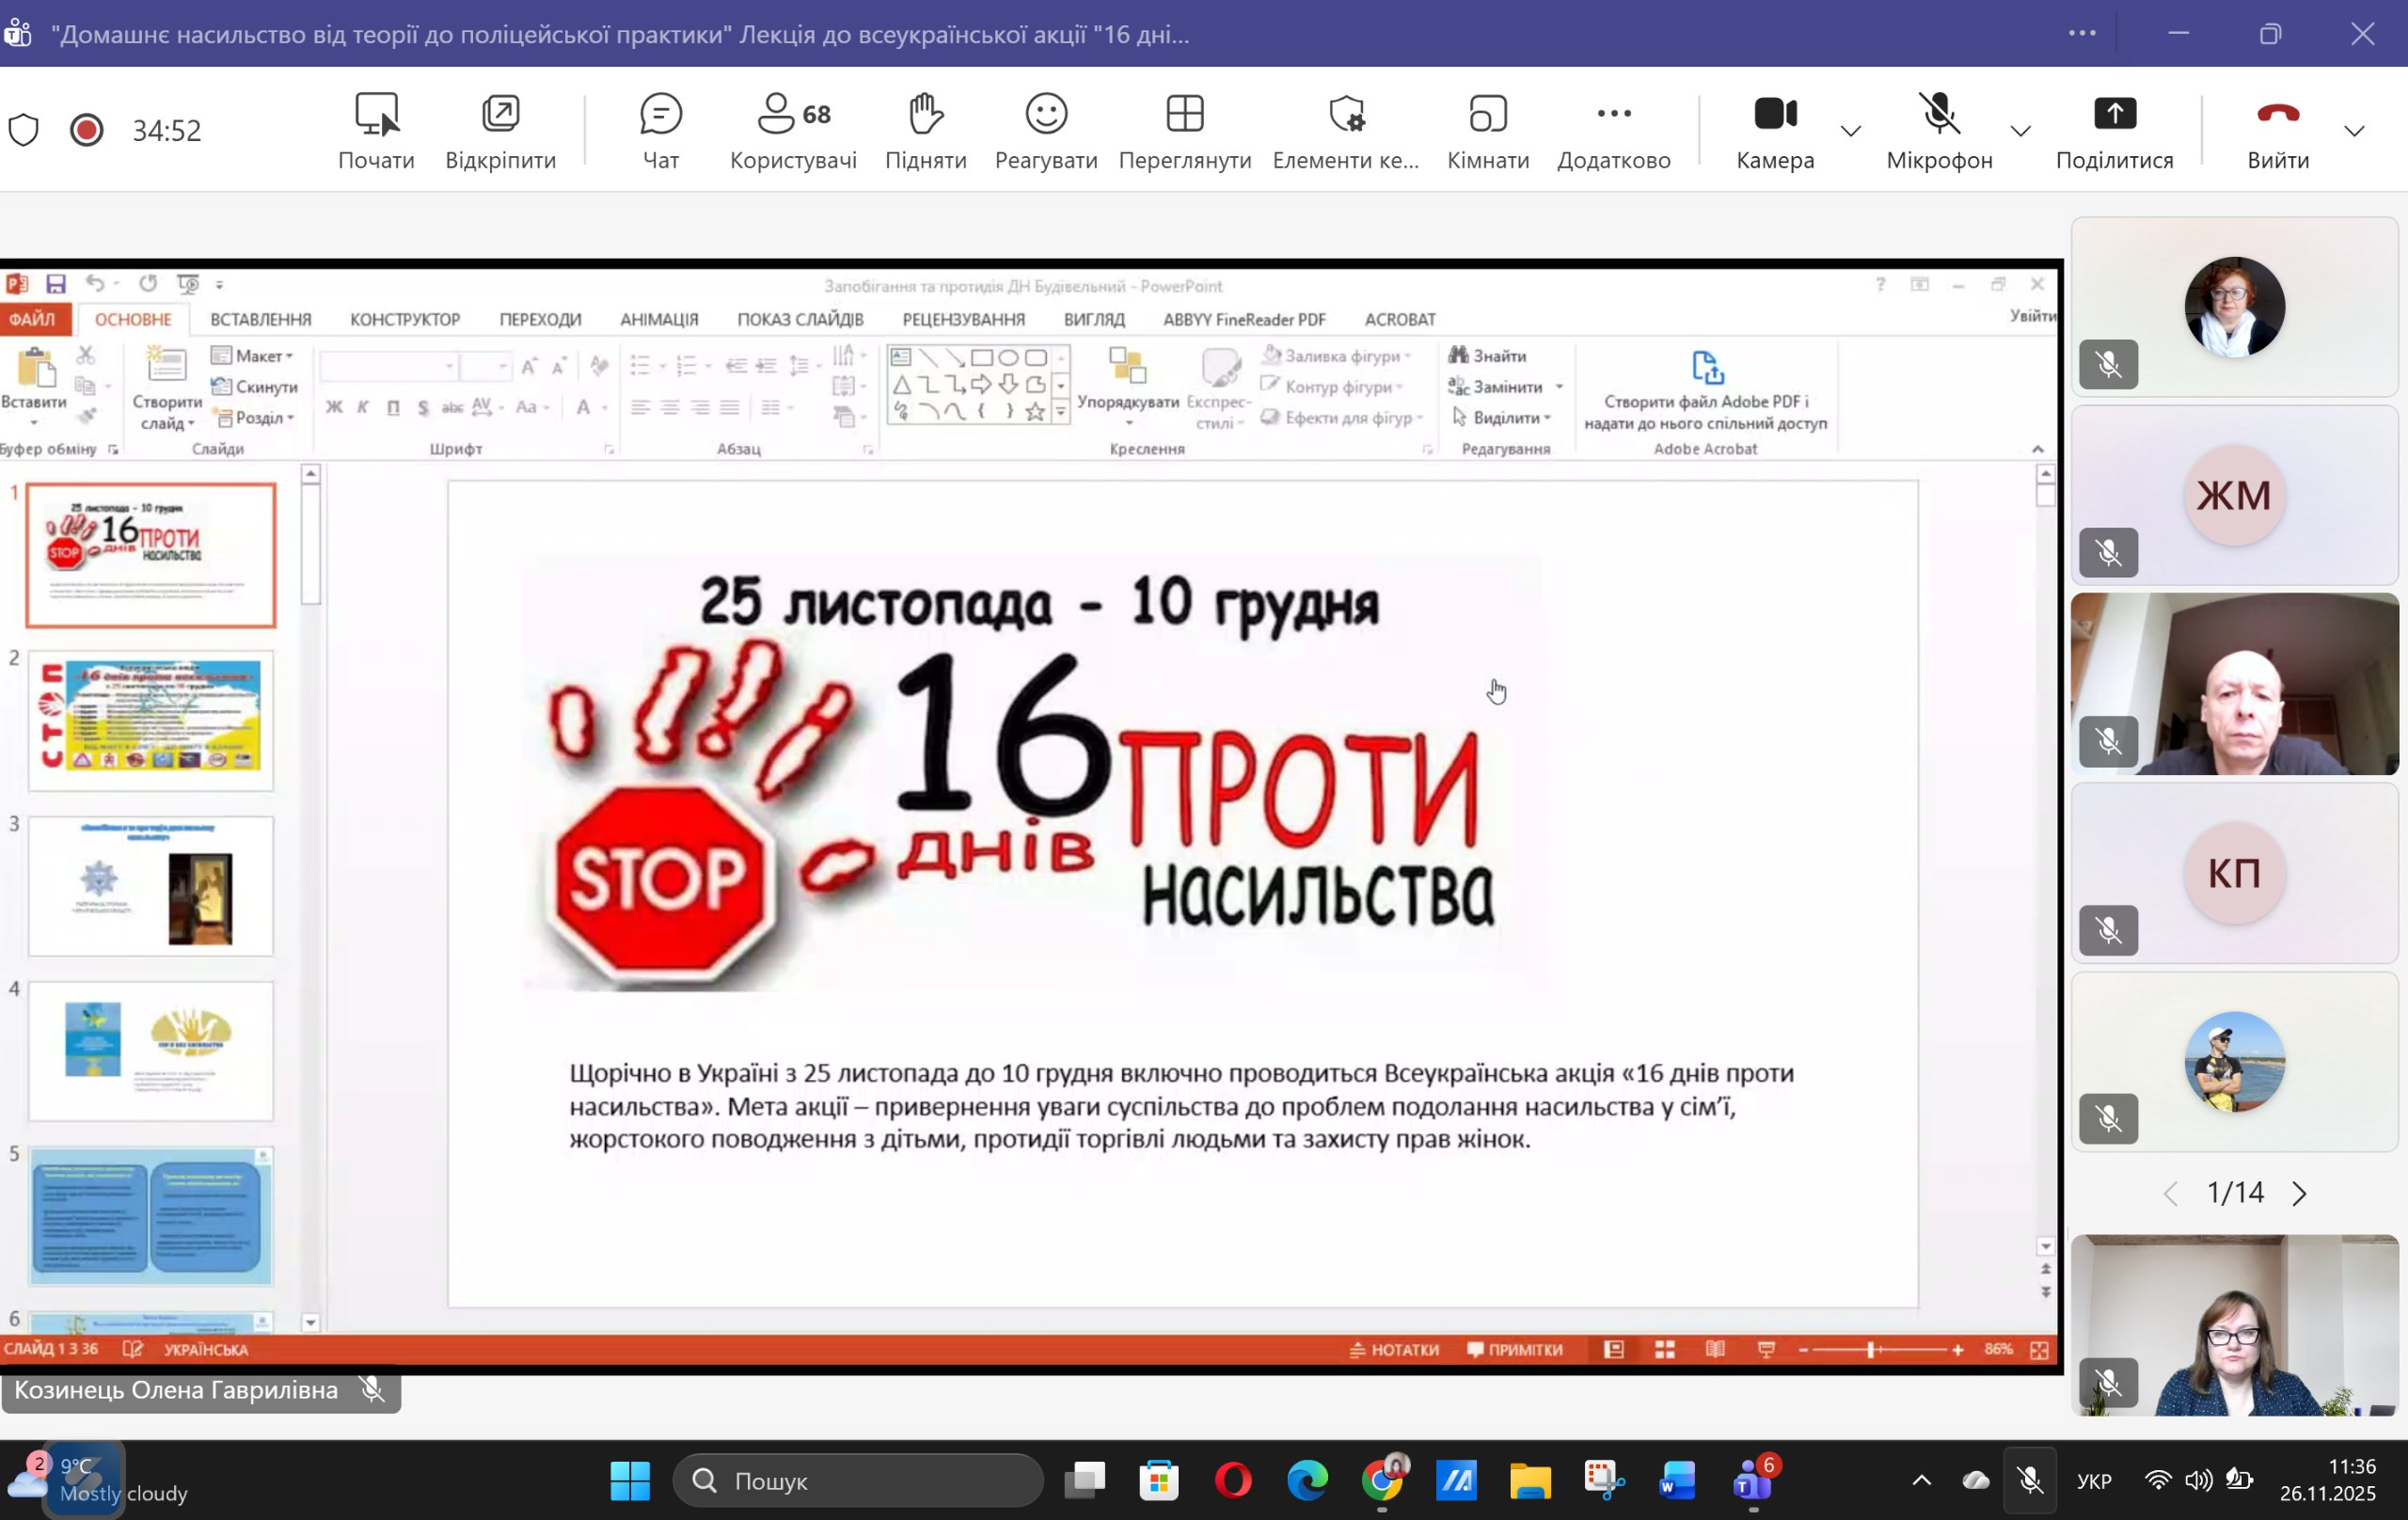Open the Файл menu
Screen dimensions: 2408x1520
point(33,319)
